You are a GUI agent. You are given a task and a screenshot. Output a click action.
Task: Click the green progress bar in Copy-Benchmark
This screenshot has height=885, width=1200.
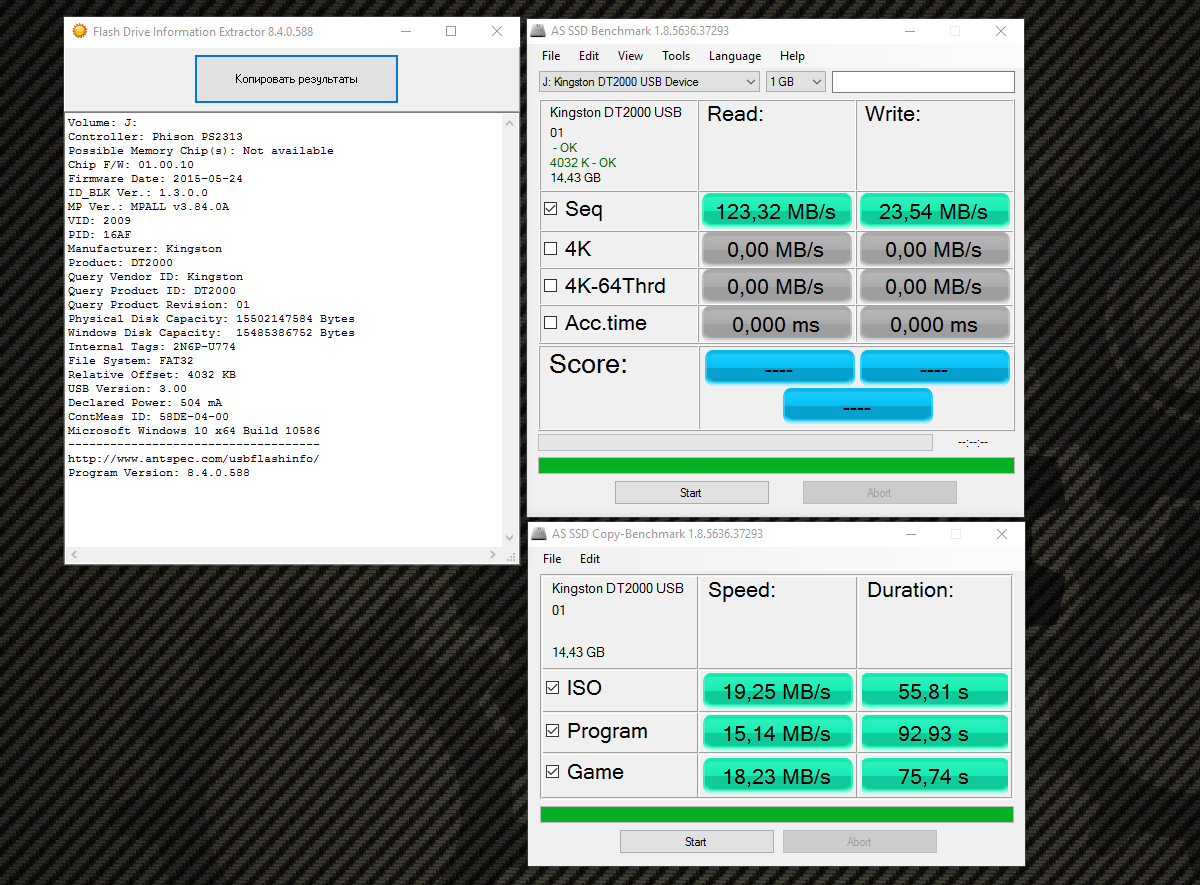pos(777,814)
